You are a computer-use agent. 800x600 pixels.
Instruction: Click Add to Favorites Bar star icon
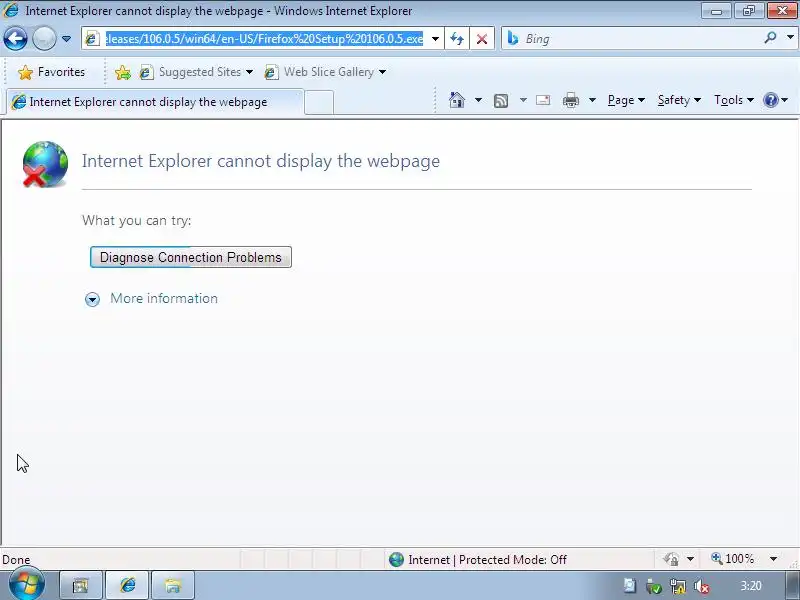[x=122, y=72]
